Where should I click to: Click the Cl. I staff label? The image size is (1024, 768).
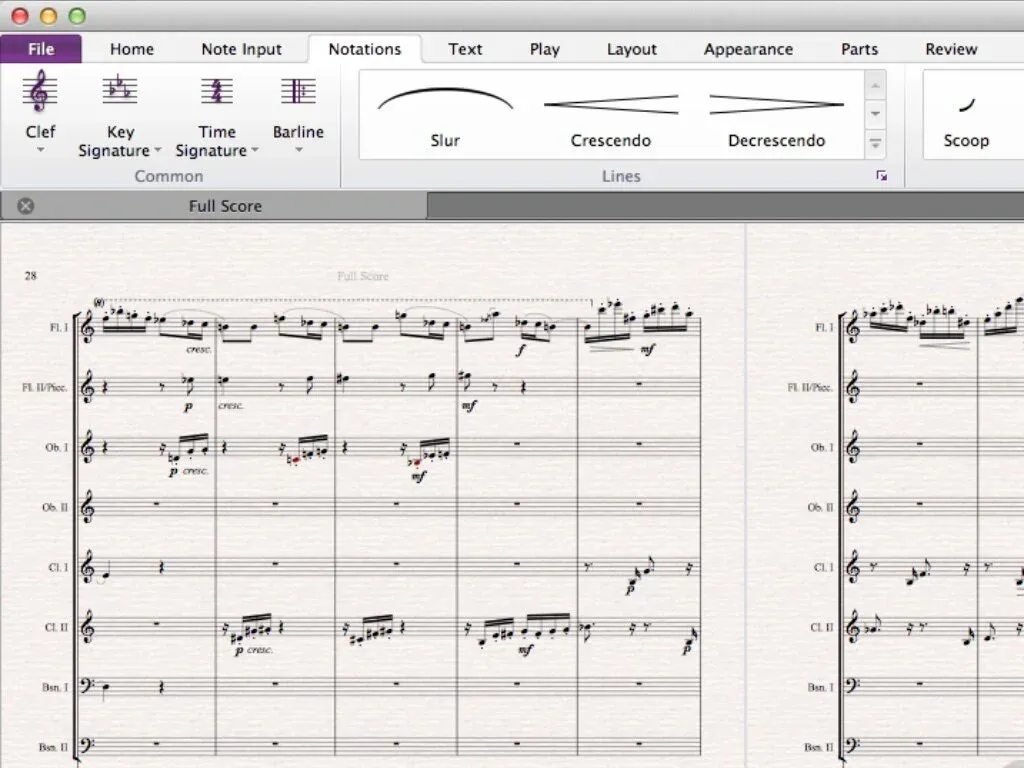58,568
